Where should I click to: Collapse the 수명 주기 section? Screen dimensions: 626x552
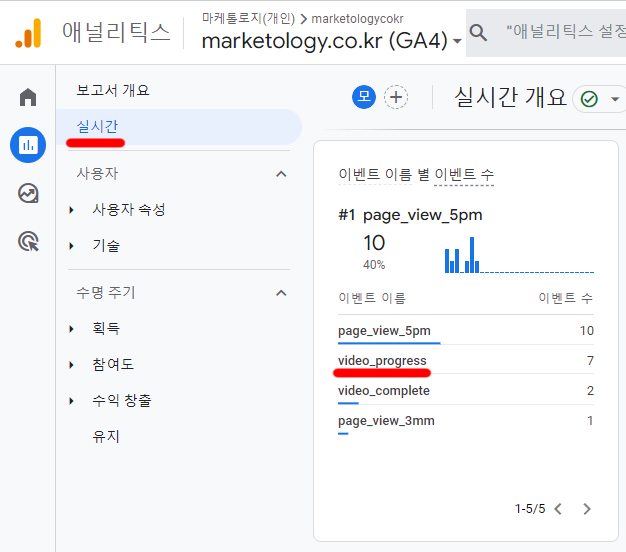(281, 293)
